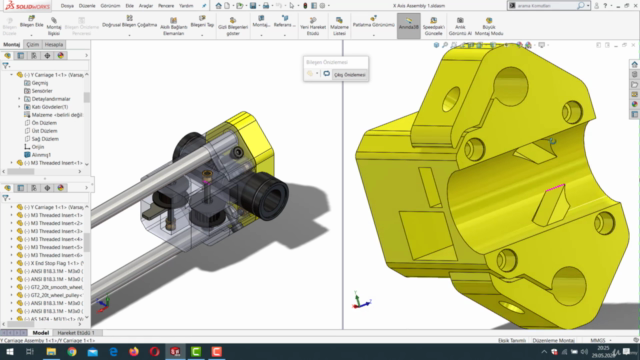Open dropdown arrow under Patlatma Görünümü

(373, 36)
